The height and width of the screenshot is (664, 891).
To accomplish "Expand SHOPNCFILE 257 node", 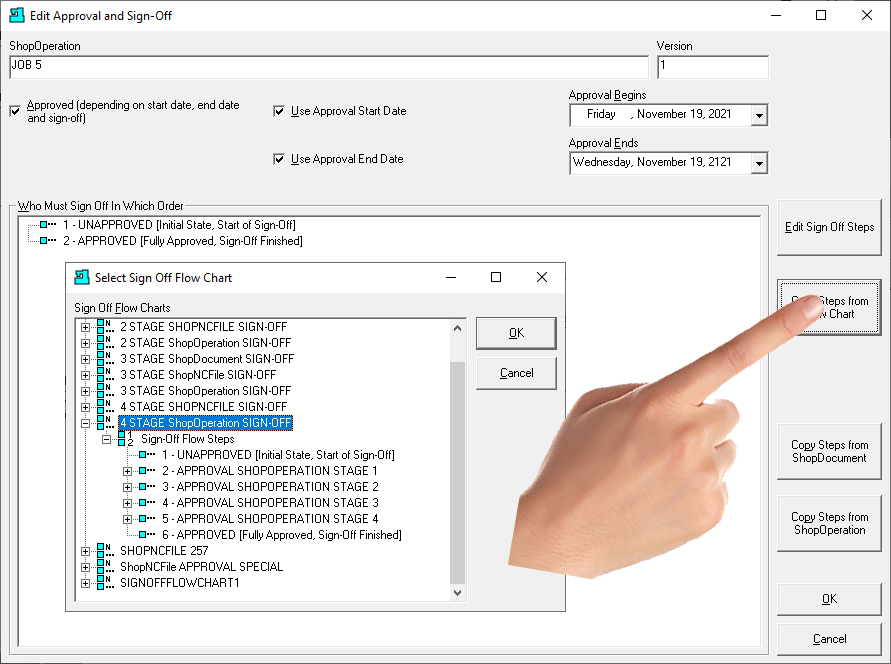I will pos(85,551).
